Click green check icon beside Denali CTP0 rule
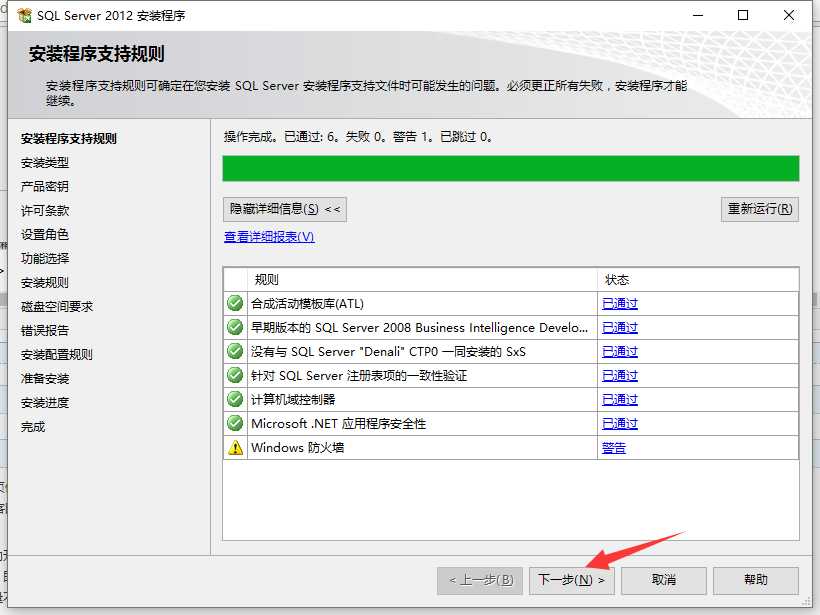Viewport: 820px width, 615px height. click(x=235, y=351)
